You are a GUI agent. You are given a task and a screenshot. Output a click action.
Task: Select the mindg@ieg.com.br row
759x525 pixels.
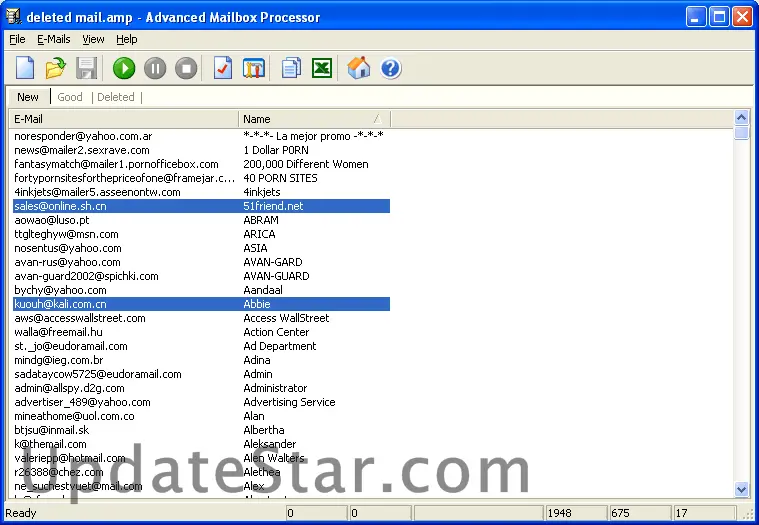201,360
